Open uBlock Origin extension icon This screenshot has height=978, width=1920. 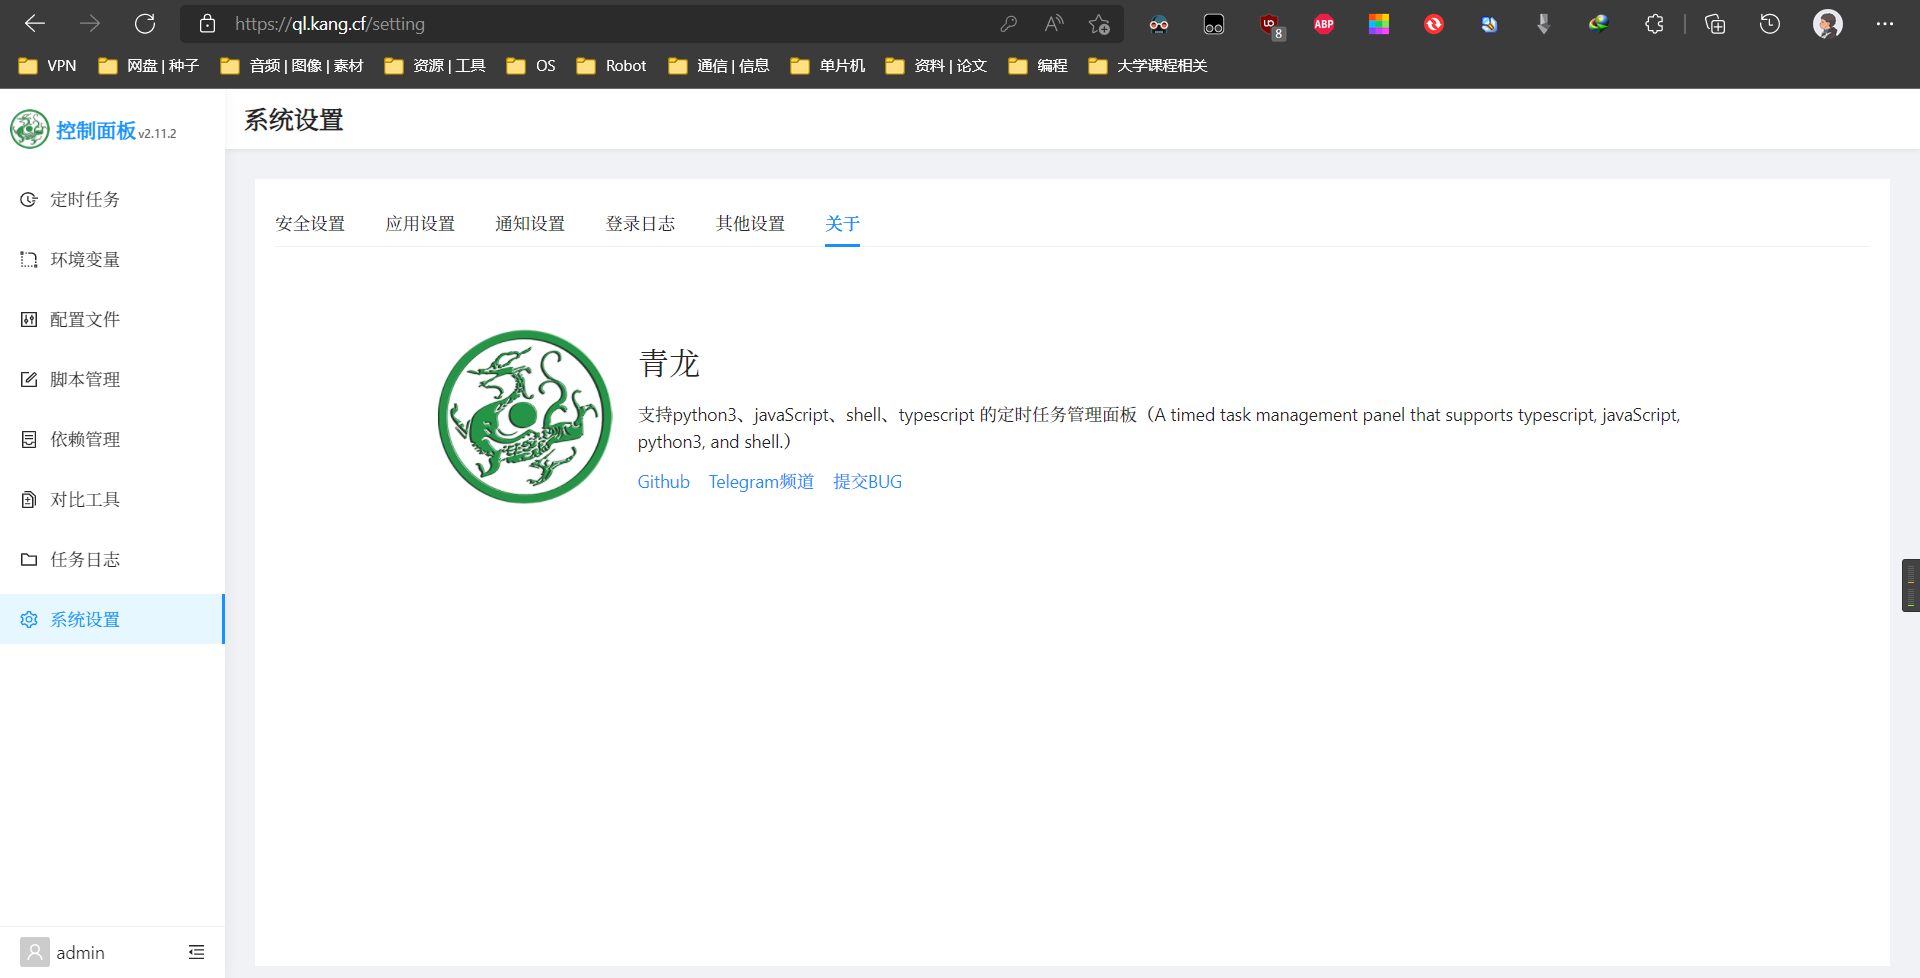point(1271,25)
